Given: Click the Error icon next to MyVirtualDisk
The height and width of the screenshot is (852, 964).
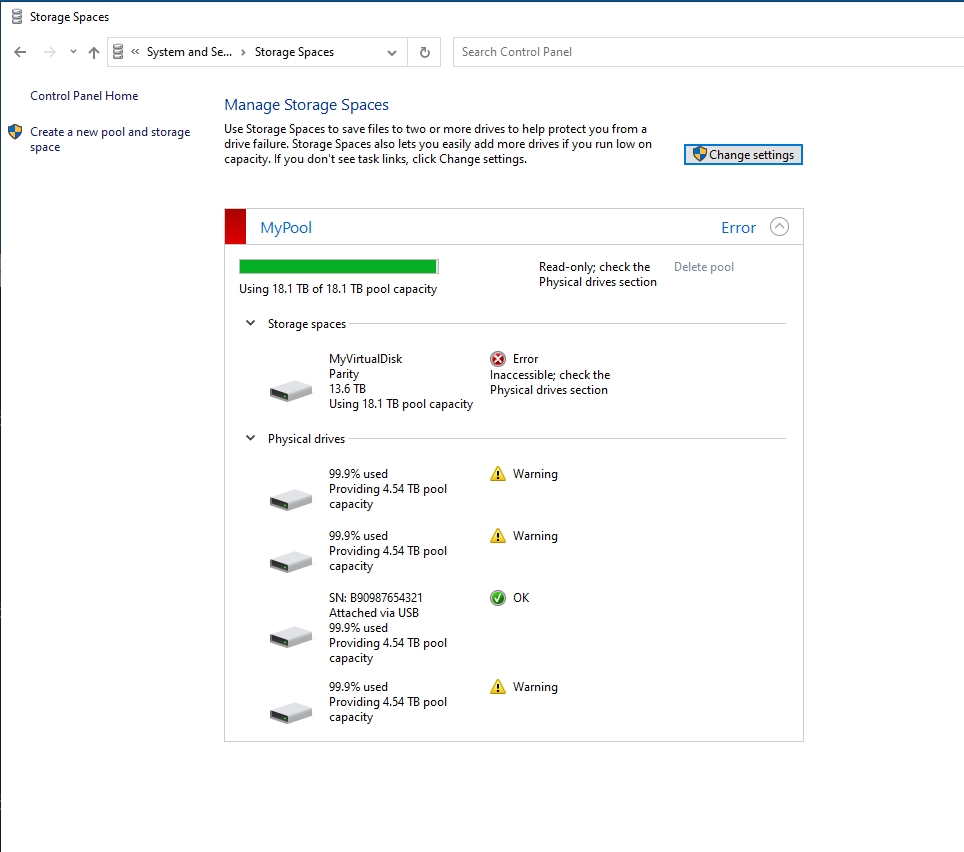Looking at the screenshot, I should click(499, 358).
